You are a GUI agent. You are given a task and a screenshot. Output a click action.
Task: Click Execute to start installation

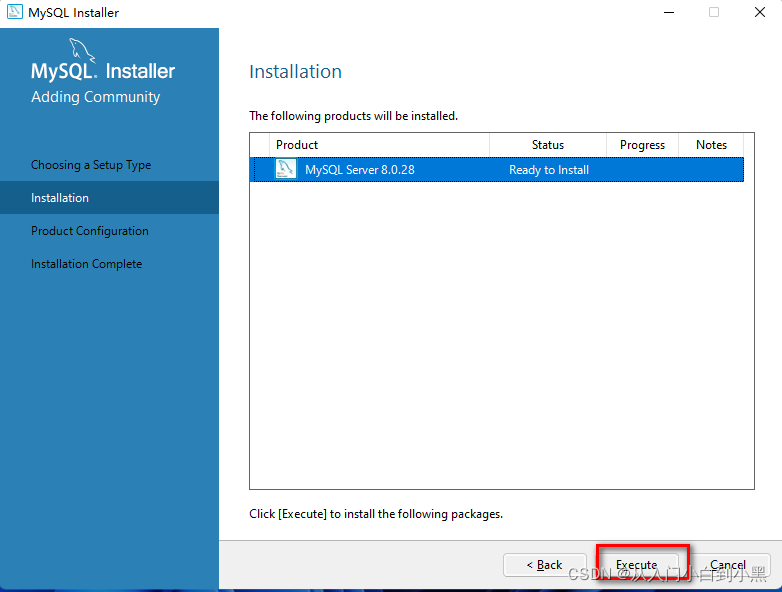pos(636,565)
